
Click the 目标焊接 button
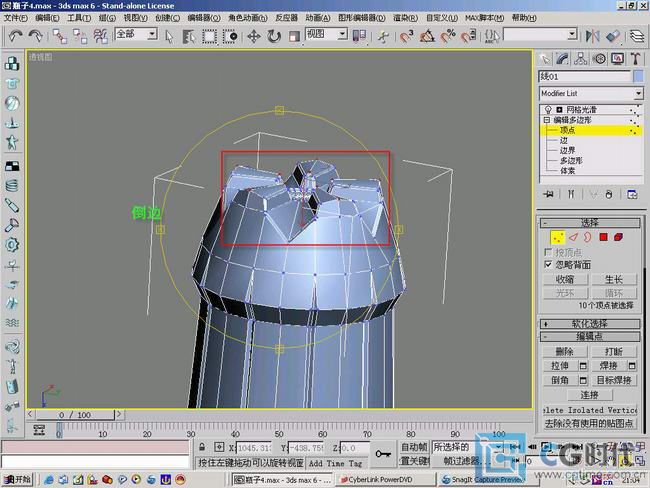[x=614, y=380]
